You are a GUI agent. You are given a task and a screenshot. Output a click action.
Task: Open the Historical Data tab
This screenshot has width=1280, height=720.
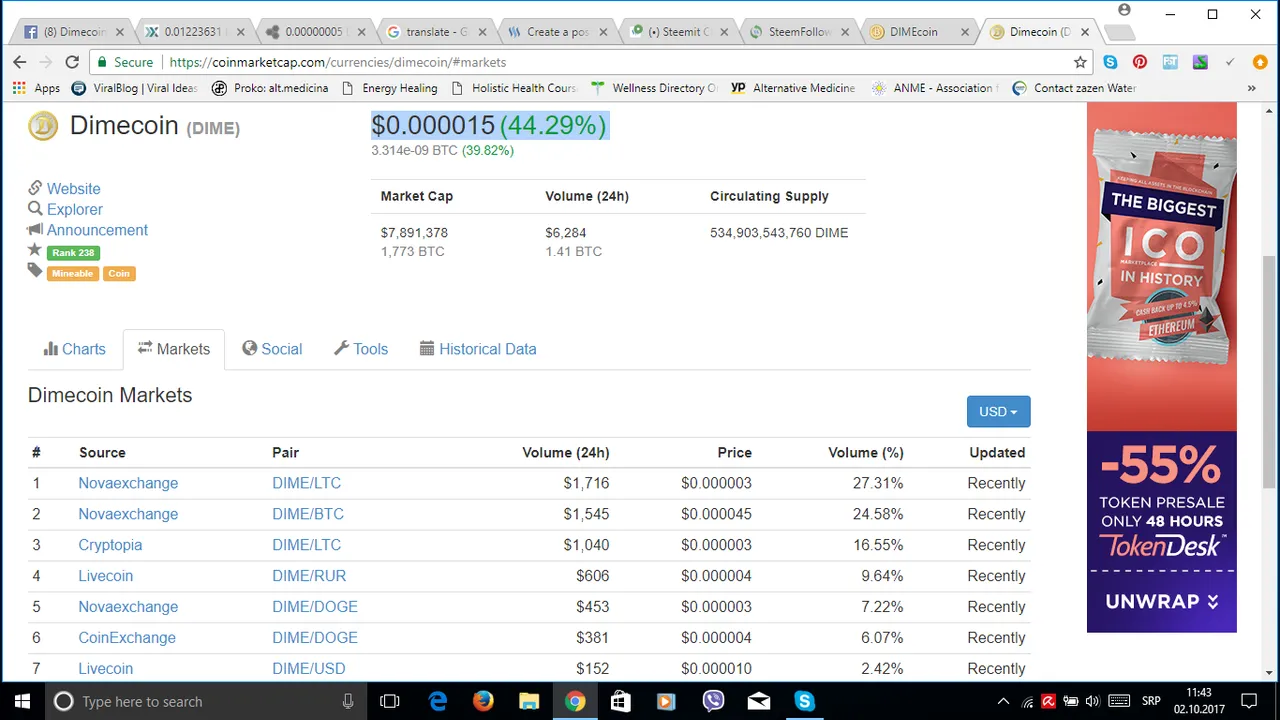(478, 349)
